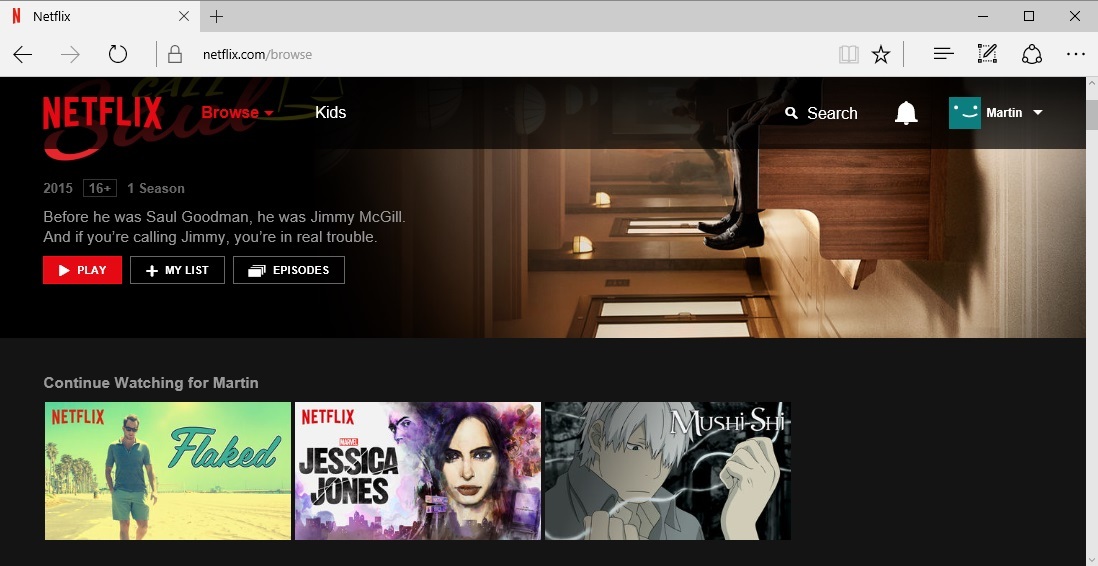Screen dimensions: 1098x566
Task: Open the Mushi-Shi thumbnail
Action: coord(668,471)
